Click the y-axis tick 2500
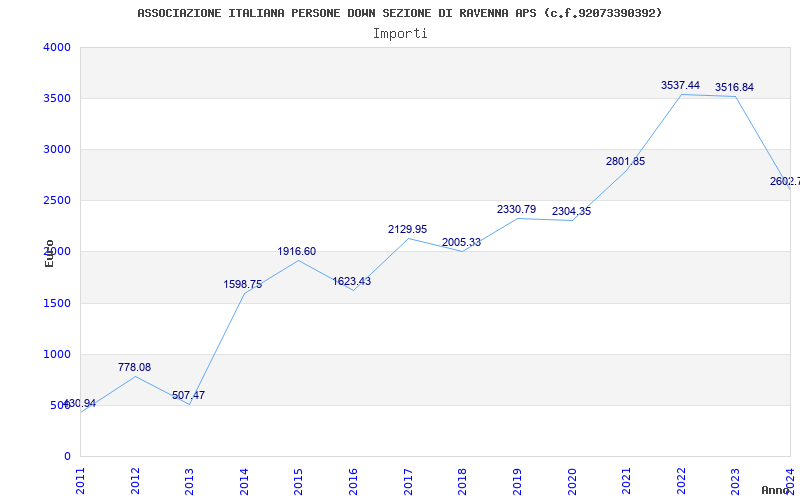 (x=57, y=201)
